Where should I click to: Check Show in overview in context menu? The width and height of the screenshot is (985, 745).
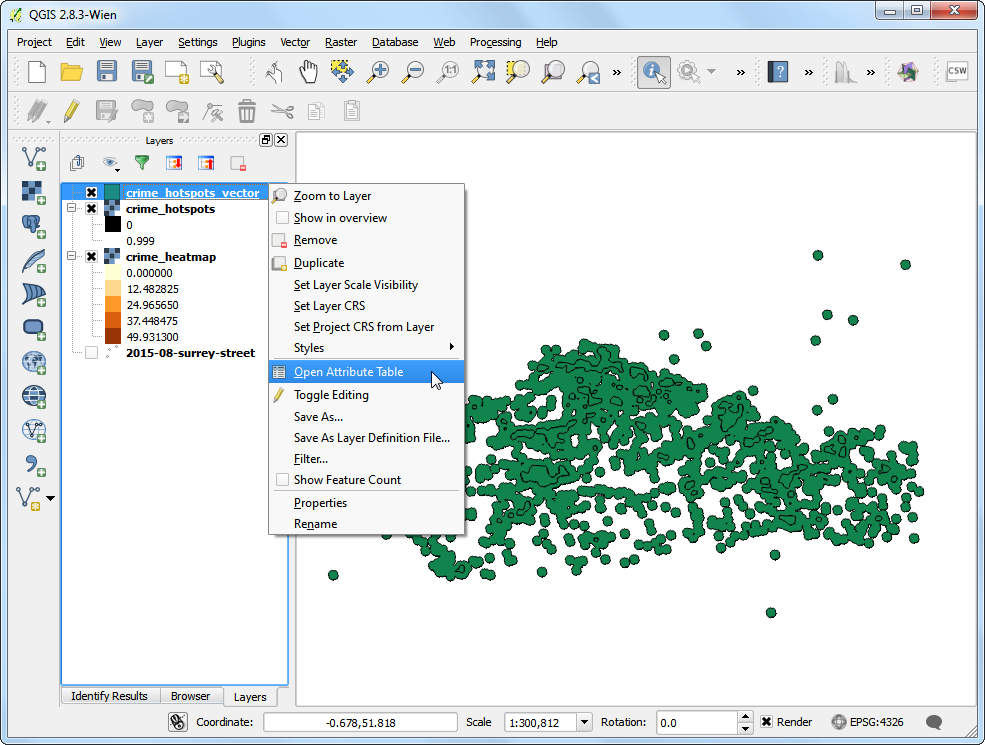[283, 217]
